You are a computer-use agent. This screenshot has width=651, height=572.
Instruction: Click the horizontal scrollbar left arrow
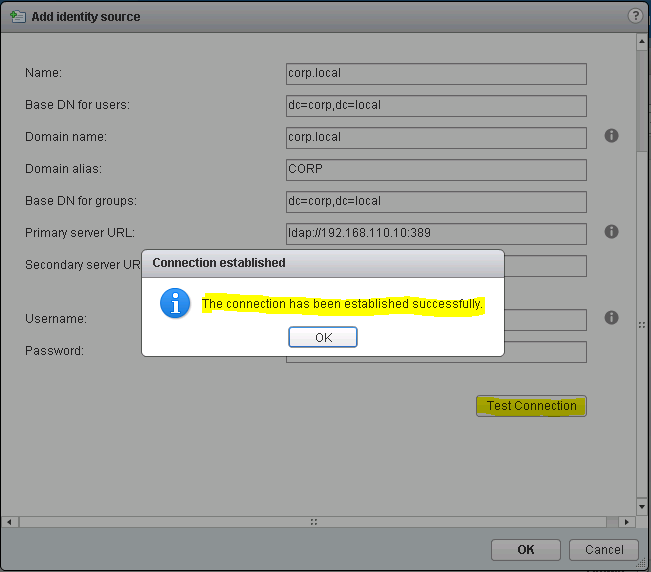point(9,522)
